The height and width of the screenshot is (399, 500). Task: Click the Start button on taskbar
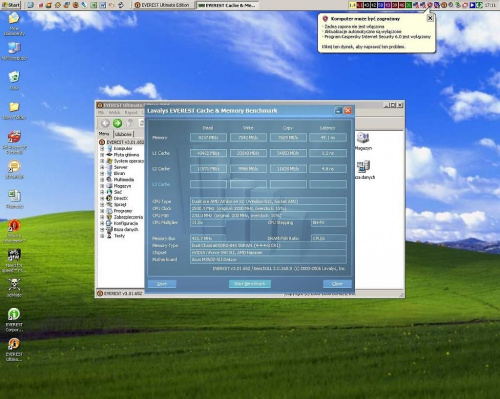[11, 5]
